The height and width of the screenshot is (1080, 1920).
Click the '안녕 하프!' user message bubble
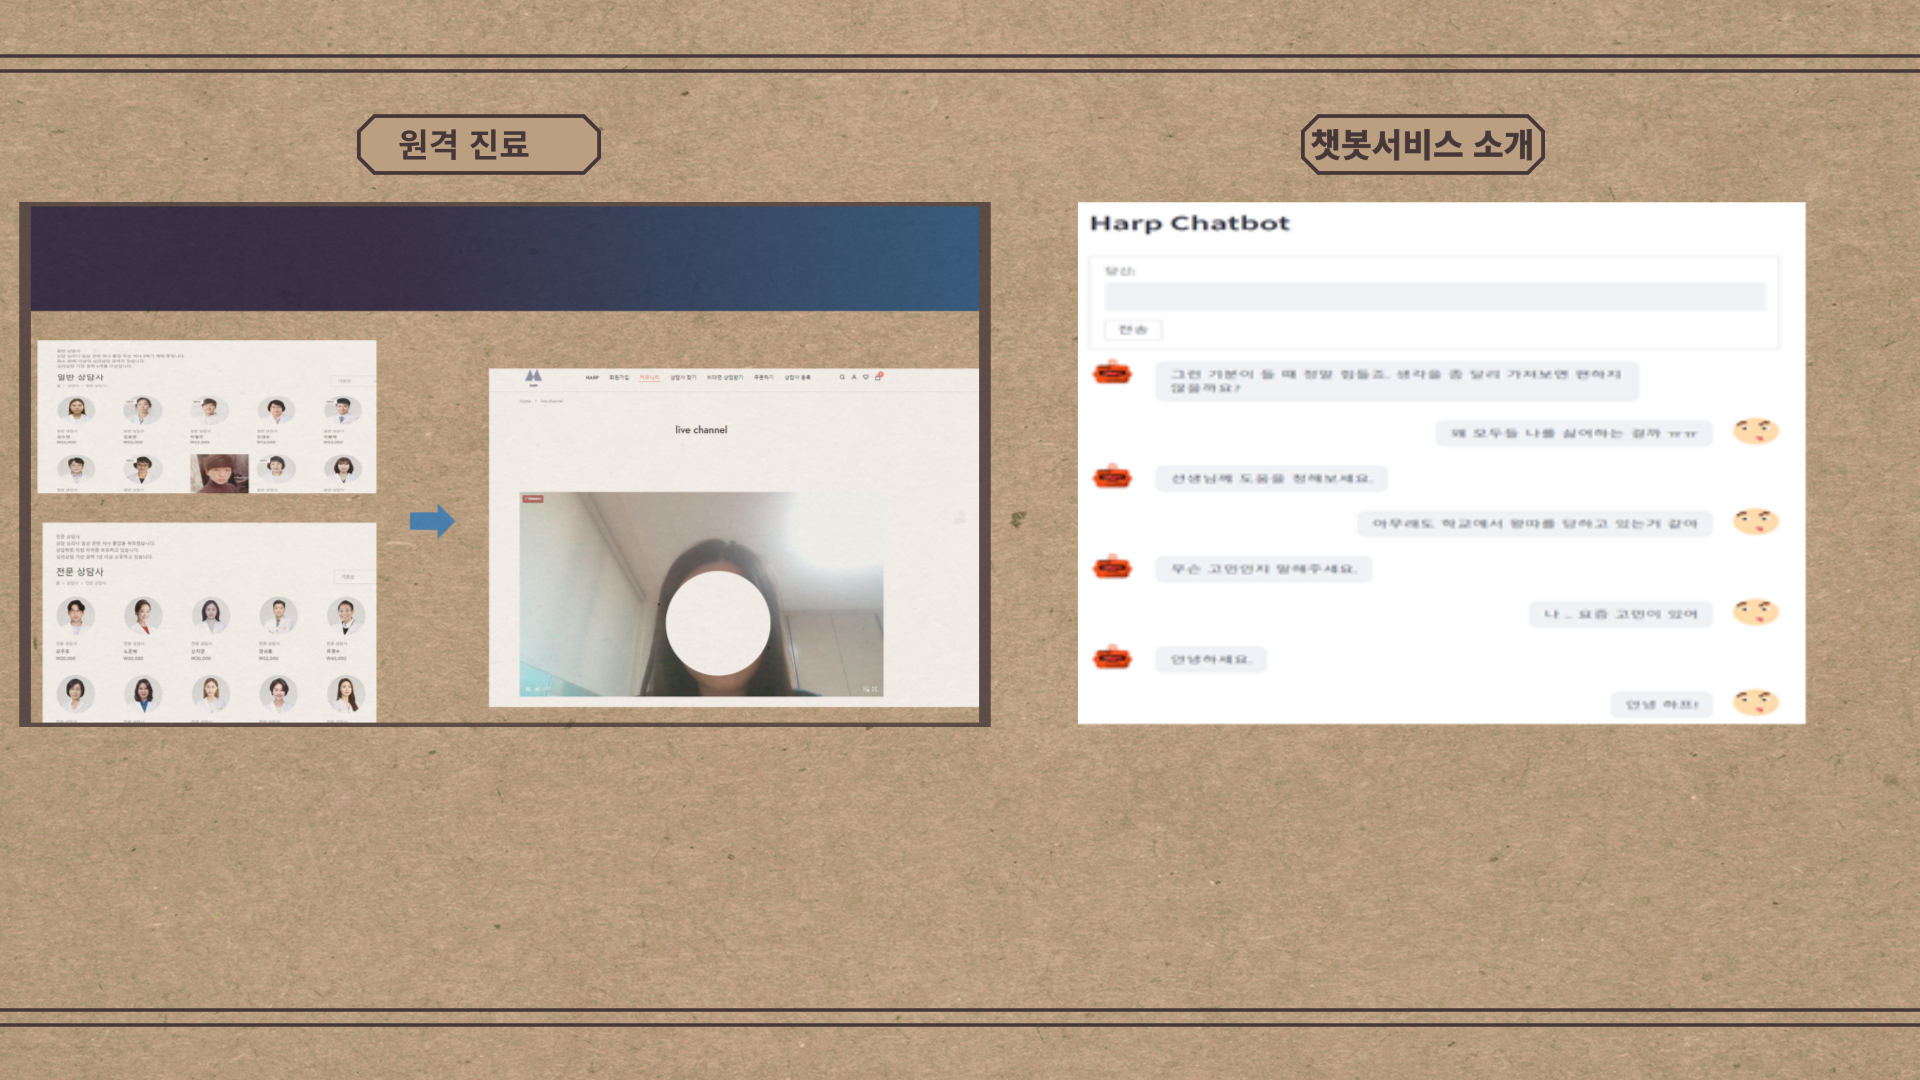[x=1661, y=704]
